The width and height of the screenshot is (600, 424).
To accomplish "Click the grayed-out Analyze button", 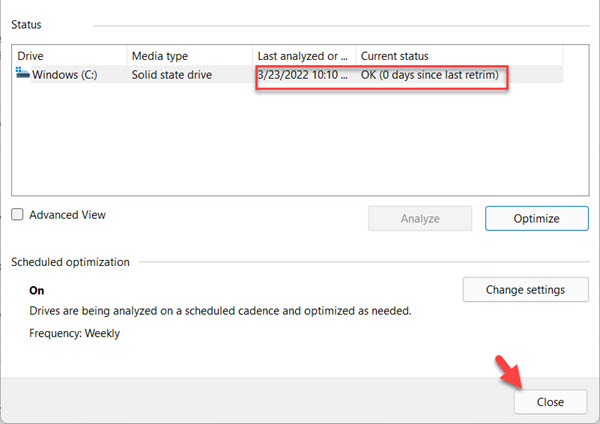I will (420, 219).
